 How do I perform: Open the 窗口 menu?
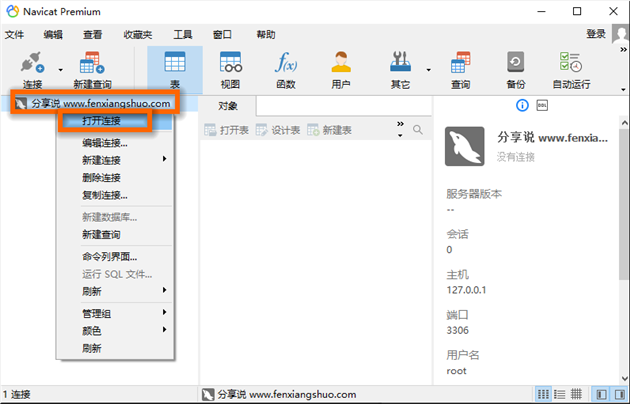click(222, 35)
